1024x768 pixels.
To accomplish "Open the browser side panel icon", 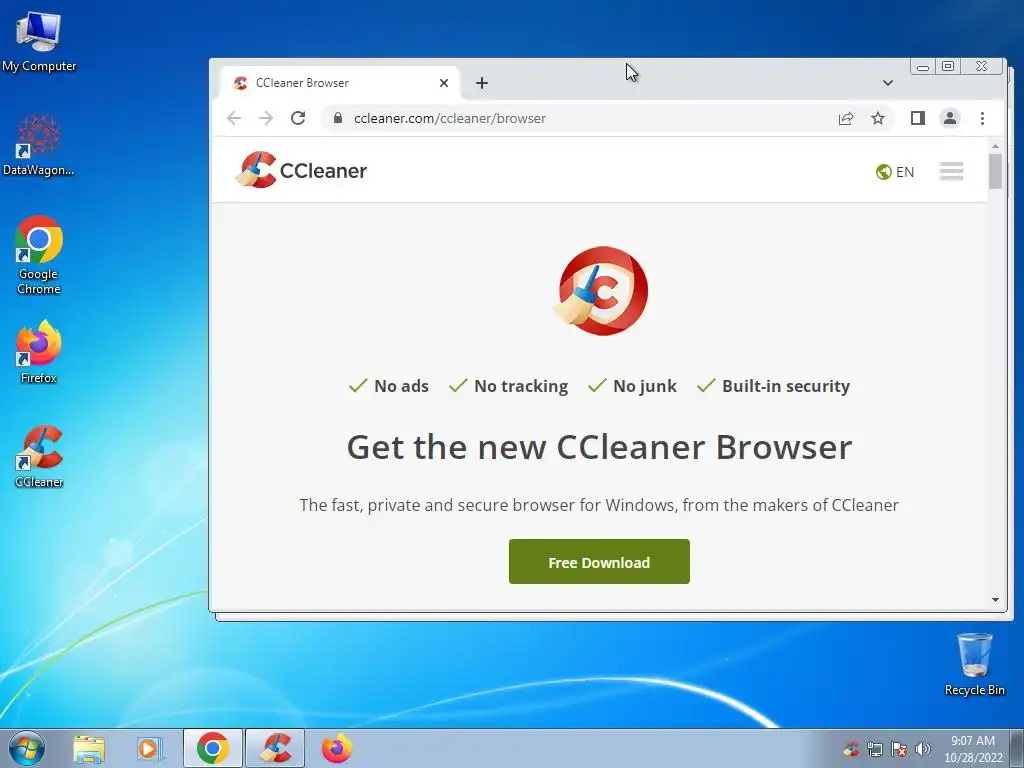I will [x=918, y=118].
